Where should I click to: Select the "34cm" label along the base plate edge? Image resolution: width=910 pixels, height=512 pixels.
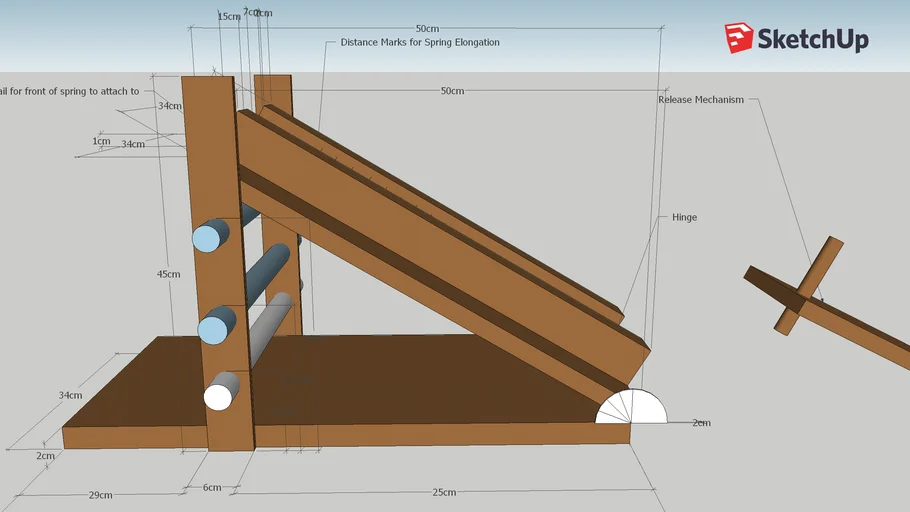70,395
